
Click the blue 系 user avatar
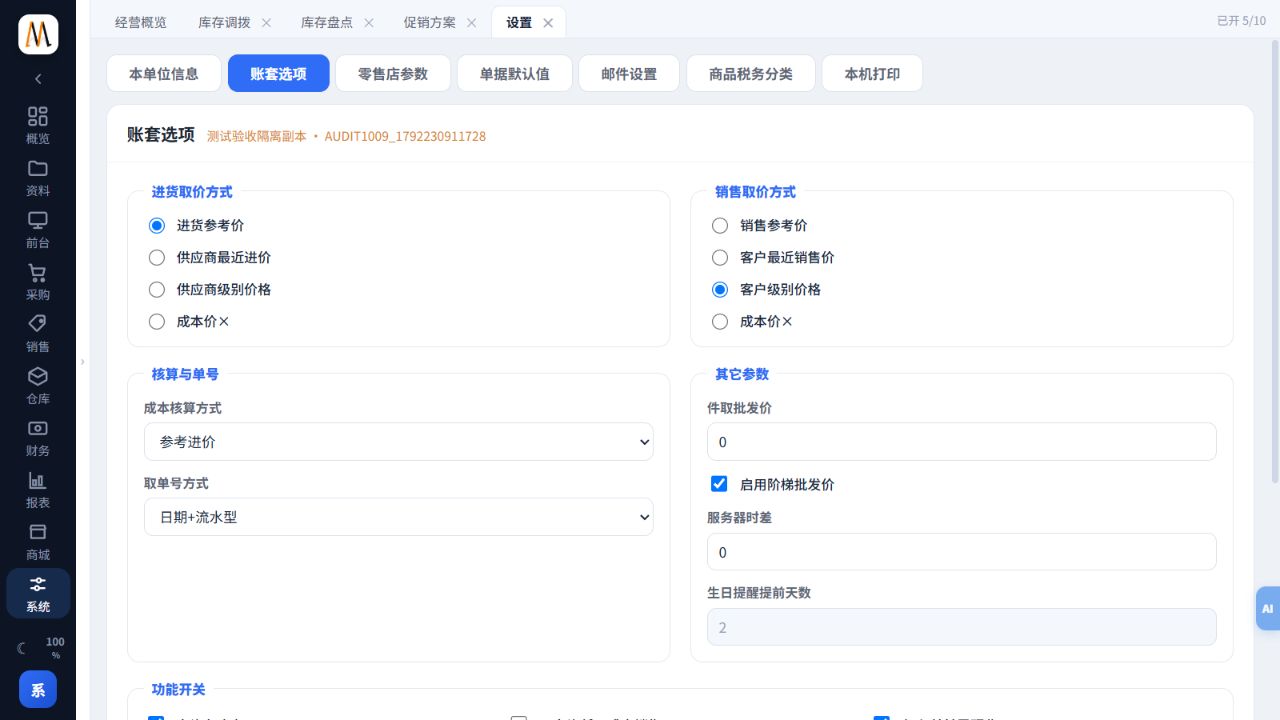point(38,689)
